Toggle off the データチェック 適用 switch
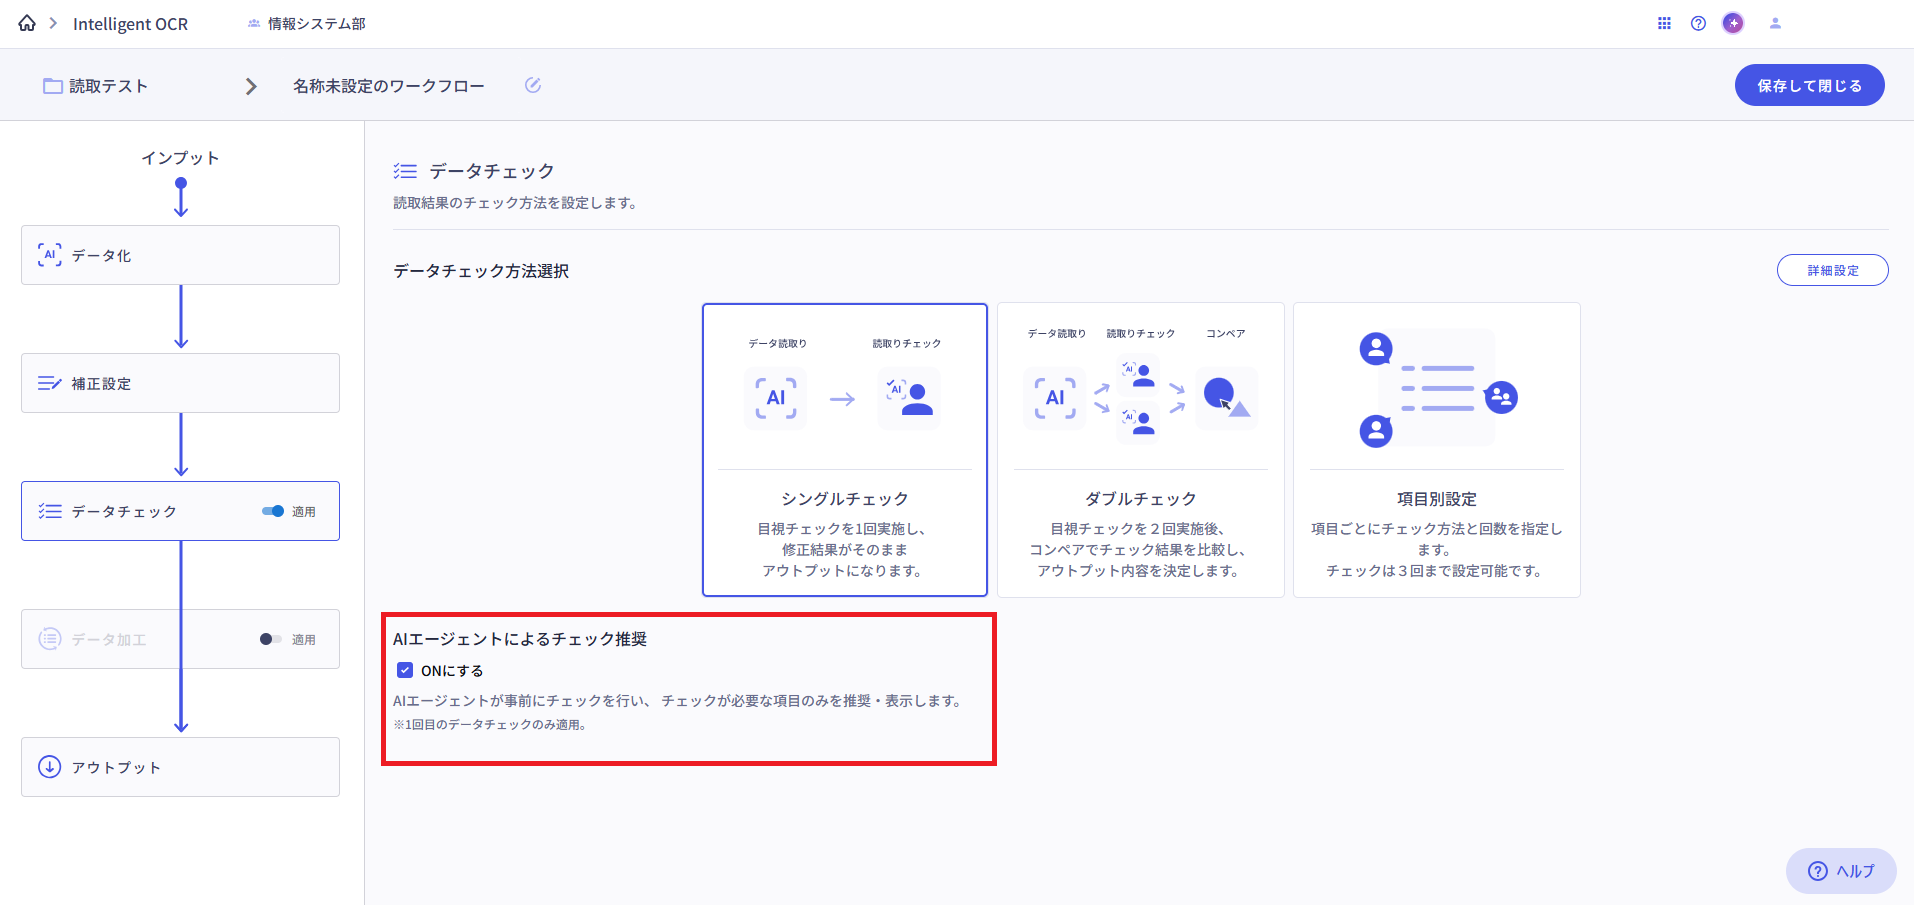 coord(272,511)
